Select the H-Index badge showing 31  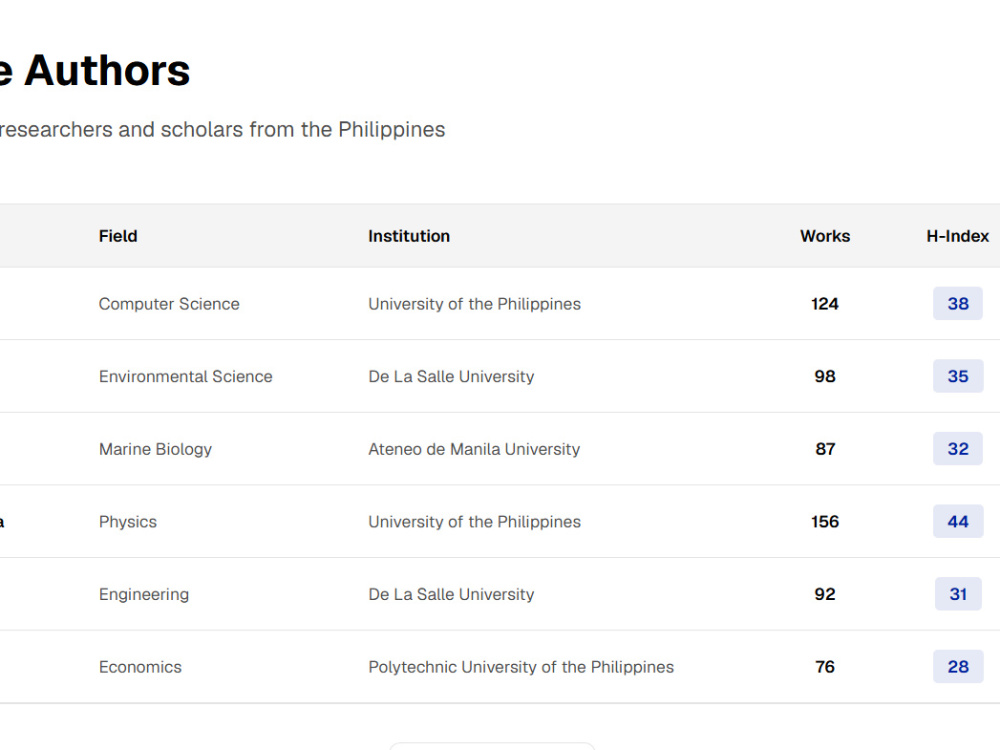[958, 594]
